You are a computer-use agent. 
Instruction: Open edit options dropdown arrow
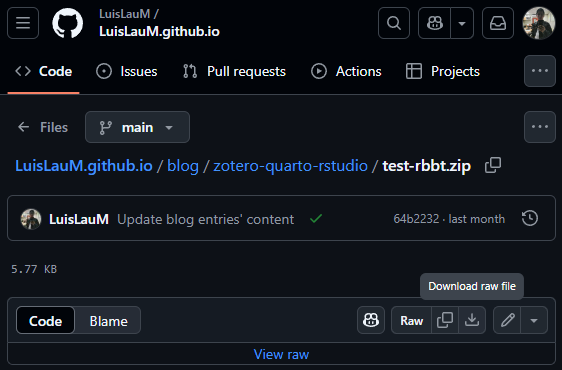click(x=534, y=320)
